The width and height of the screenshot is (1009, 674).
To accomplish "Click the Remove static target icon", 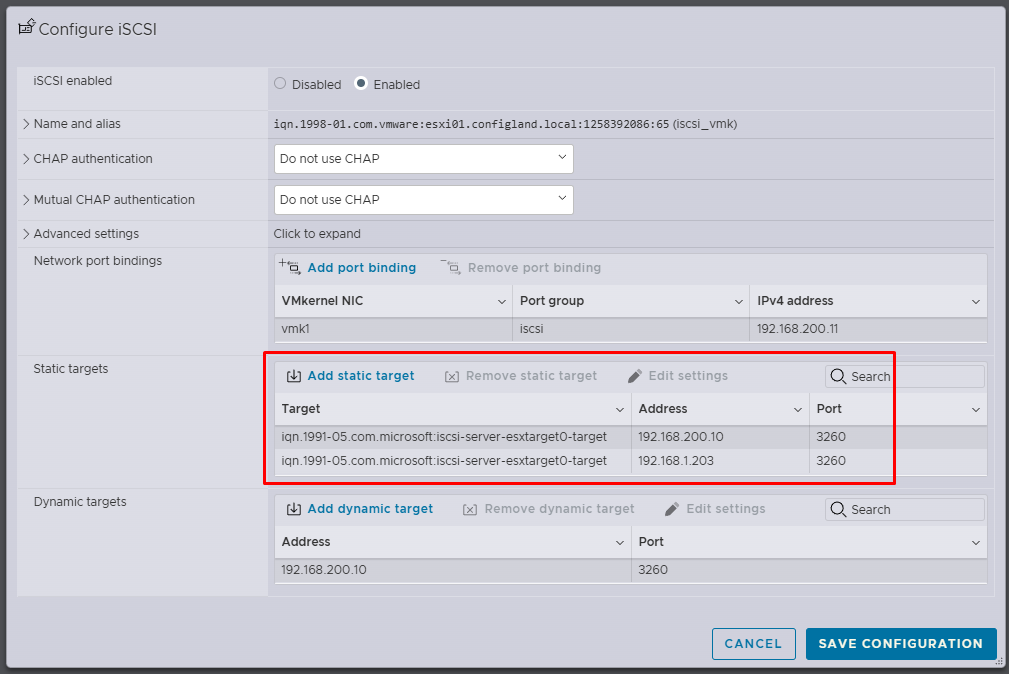I will (451, 376).
